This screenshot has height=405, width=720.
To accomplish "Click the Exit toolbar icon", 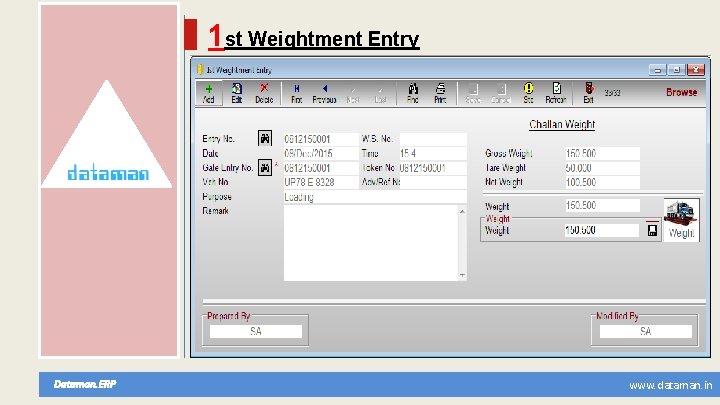I will (589, 93).
